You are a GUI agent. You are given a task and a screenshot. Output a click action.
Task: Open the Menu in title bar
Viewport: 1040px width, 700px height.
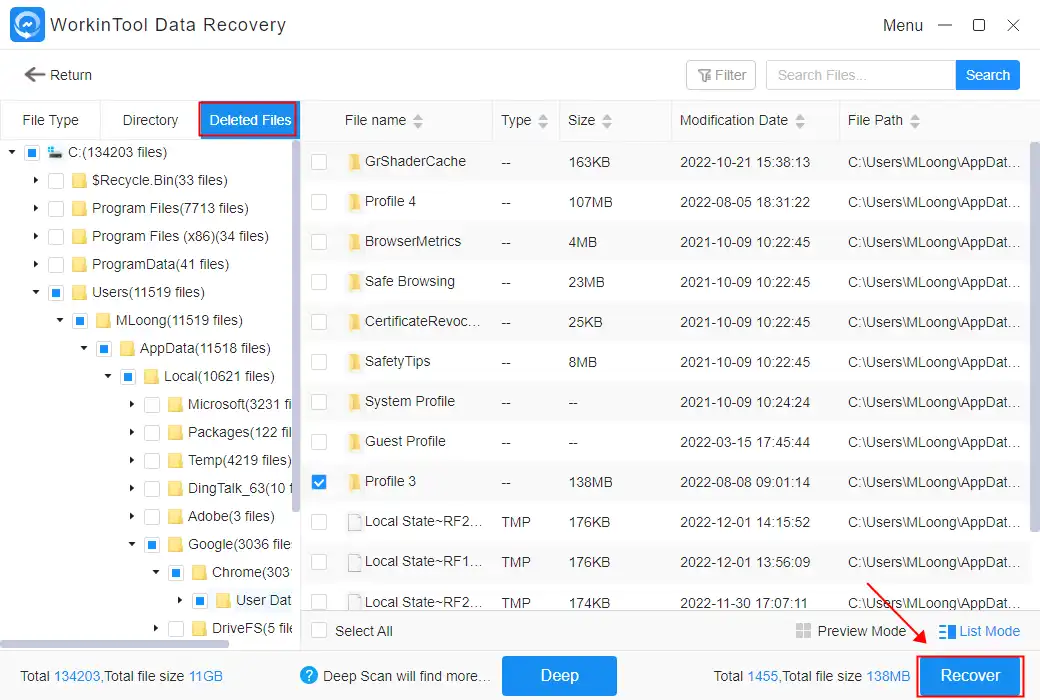(903, 25)
